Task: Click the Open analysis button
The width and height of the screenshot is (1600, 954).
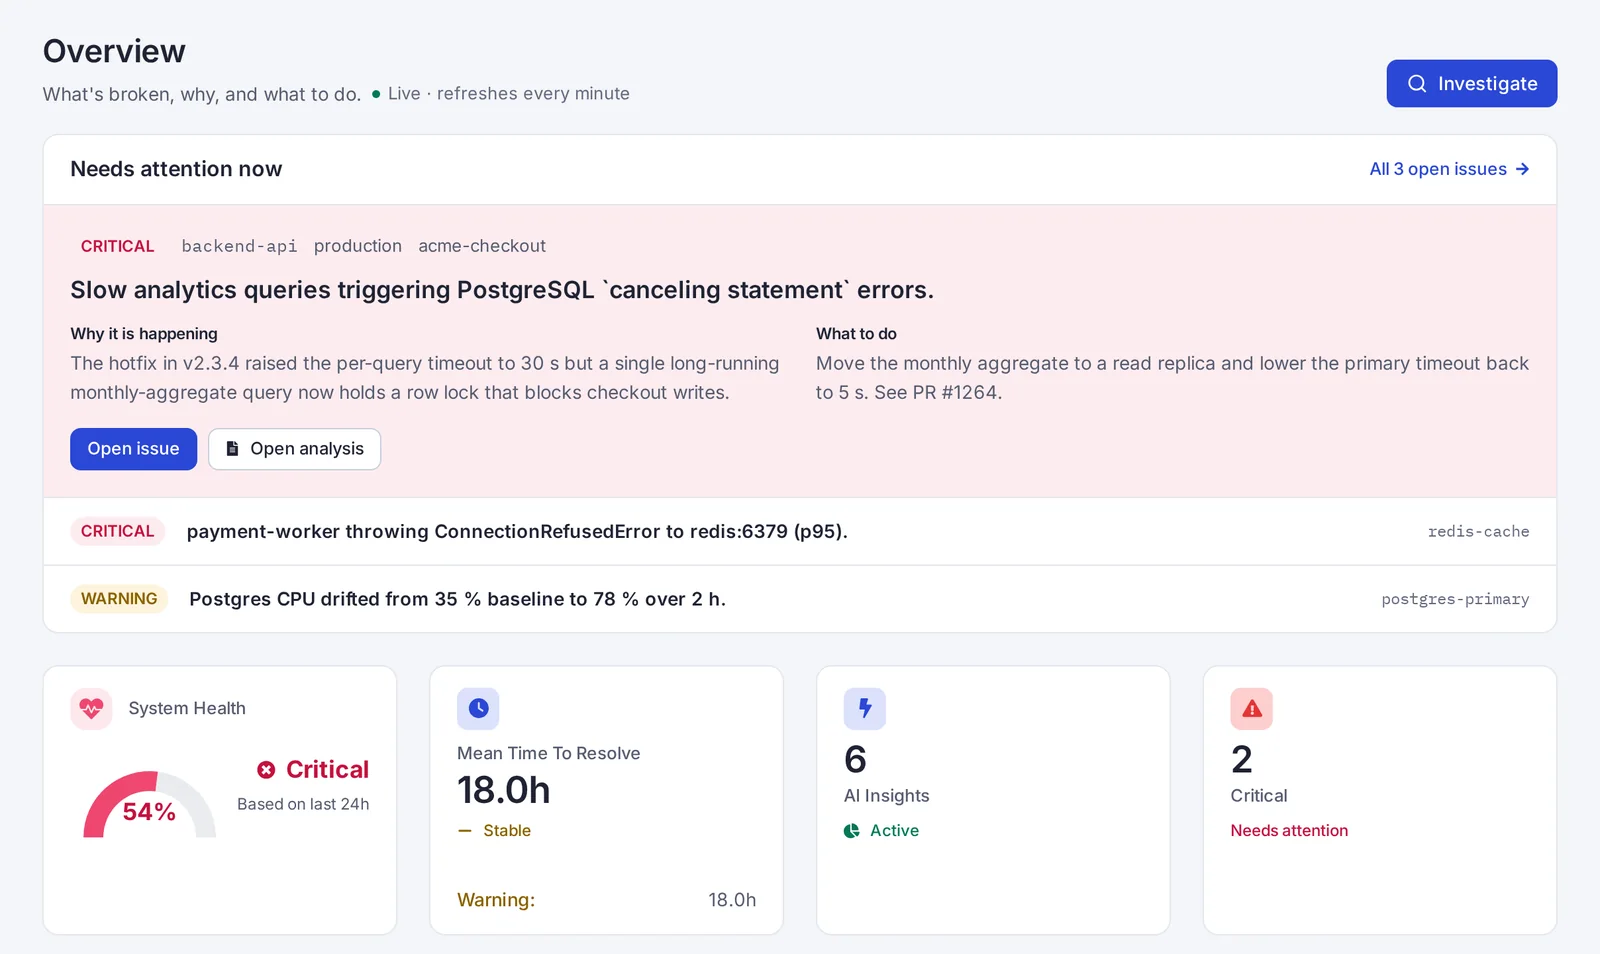Action: [294, 449]
